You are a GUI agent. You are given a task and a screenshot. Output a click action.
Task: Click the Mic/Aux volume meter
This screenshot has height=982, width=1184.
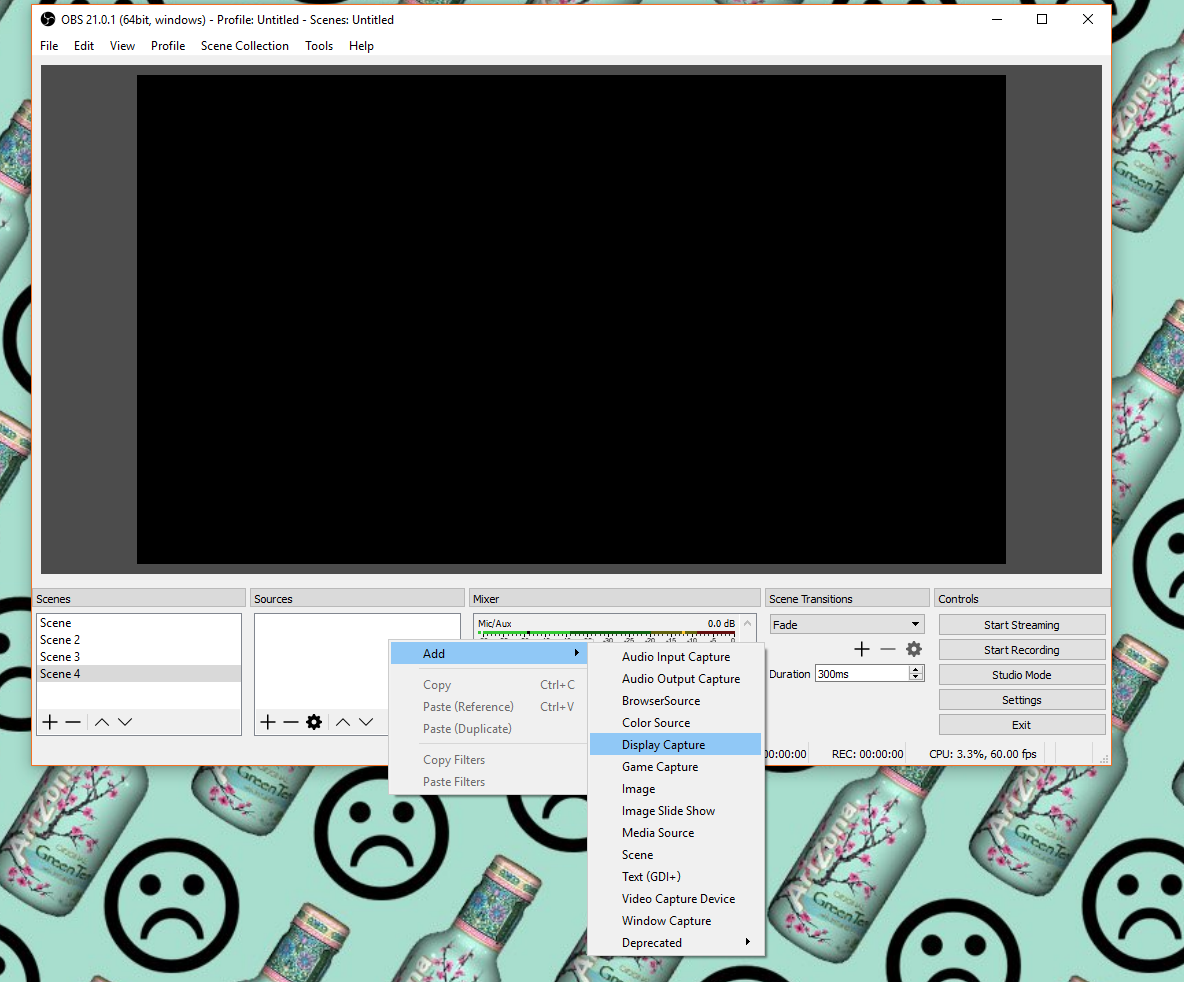coord(606,634)
